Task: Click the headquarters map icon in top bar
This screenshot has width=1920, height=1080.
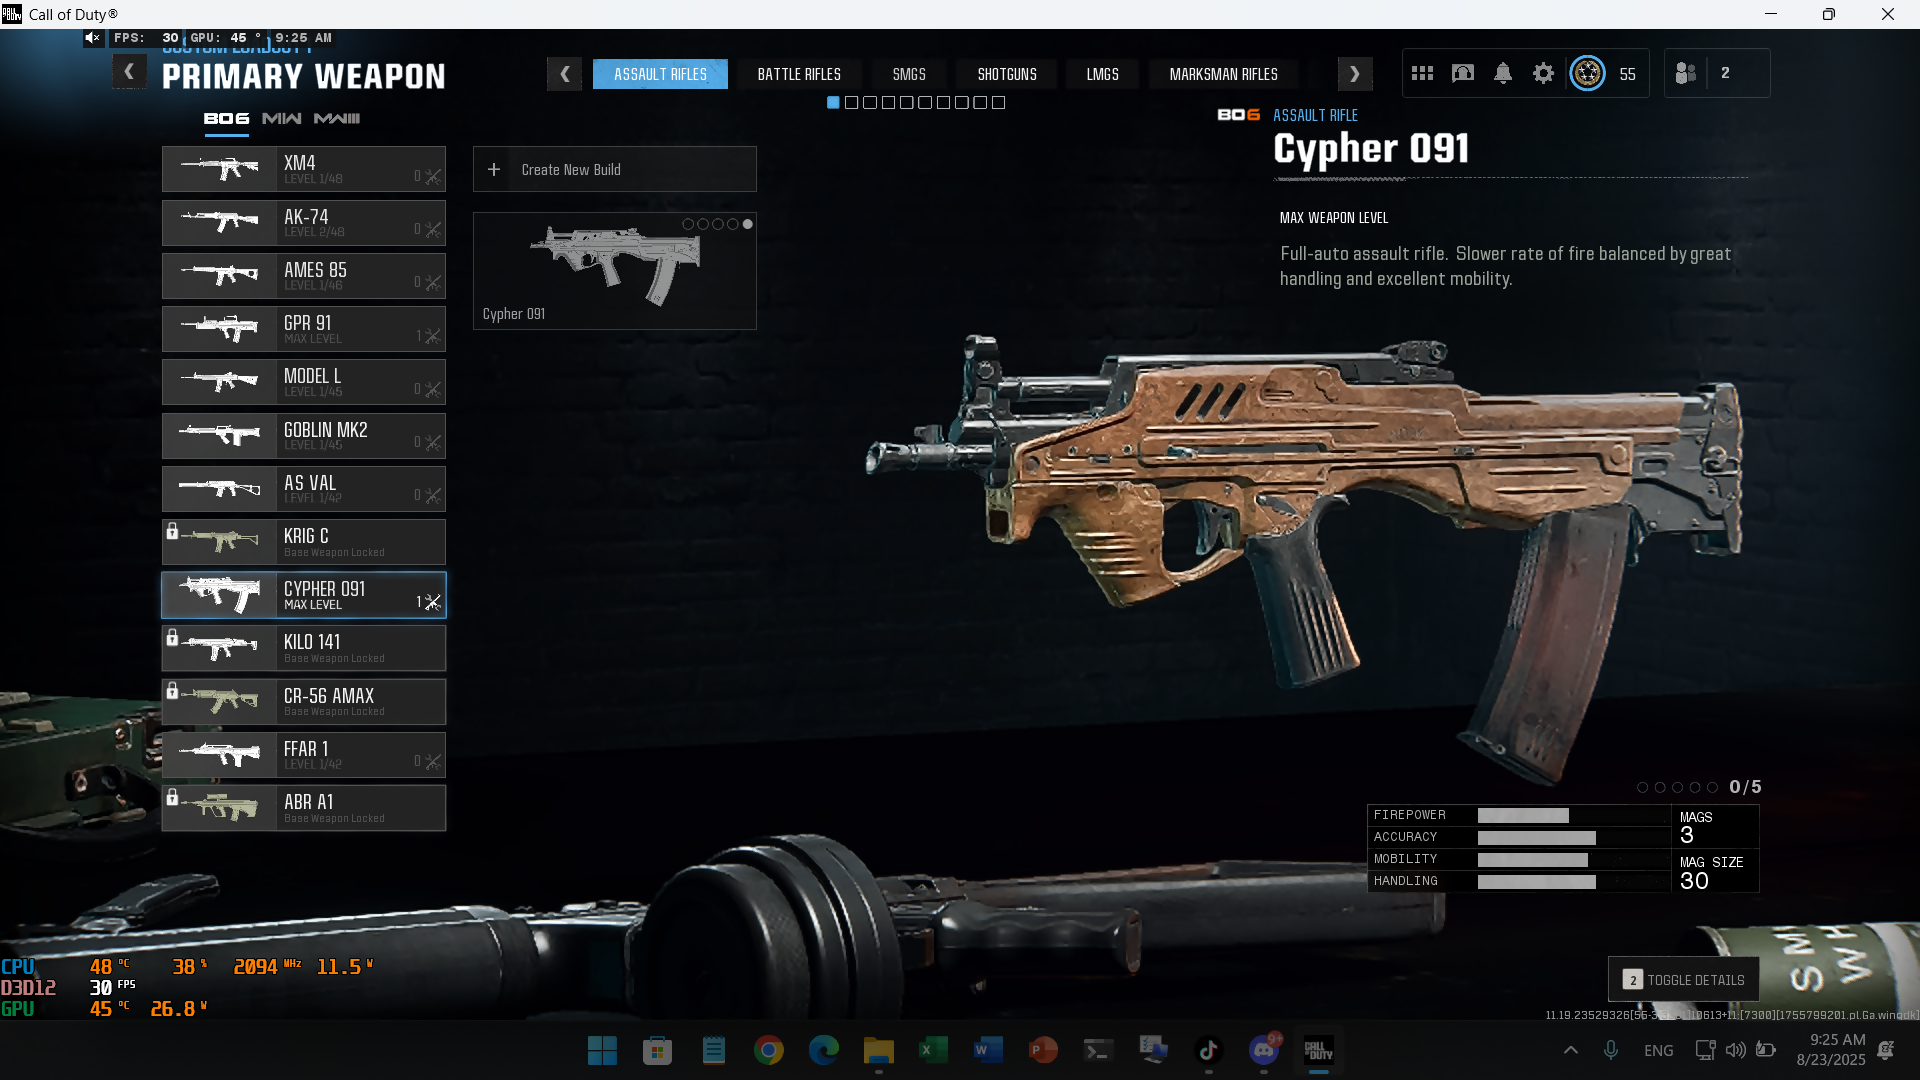Action: point(1462,73)
